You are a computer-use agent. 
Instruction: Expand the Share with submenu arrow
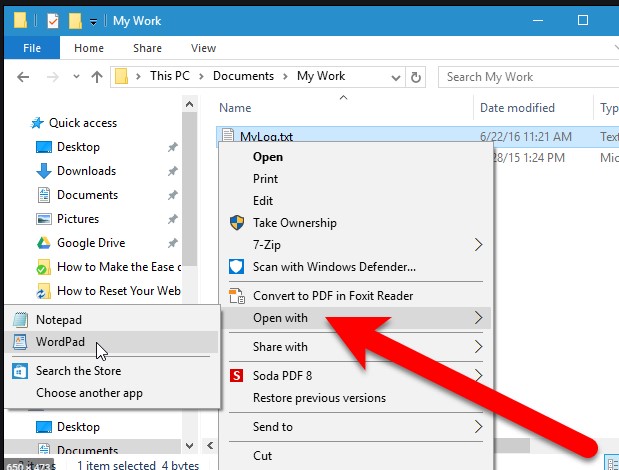(478, 346)
